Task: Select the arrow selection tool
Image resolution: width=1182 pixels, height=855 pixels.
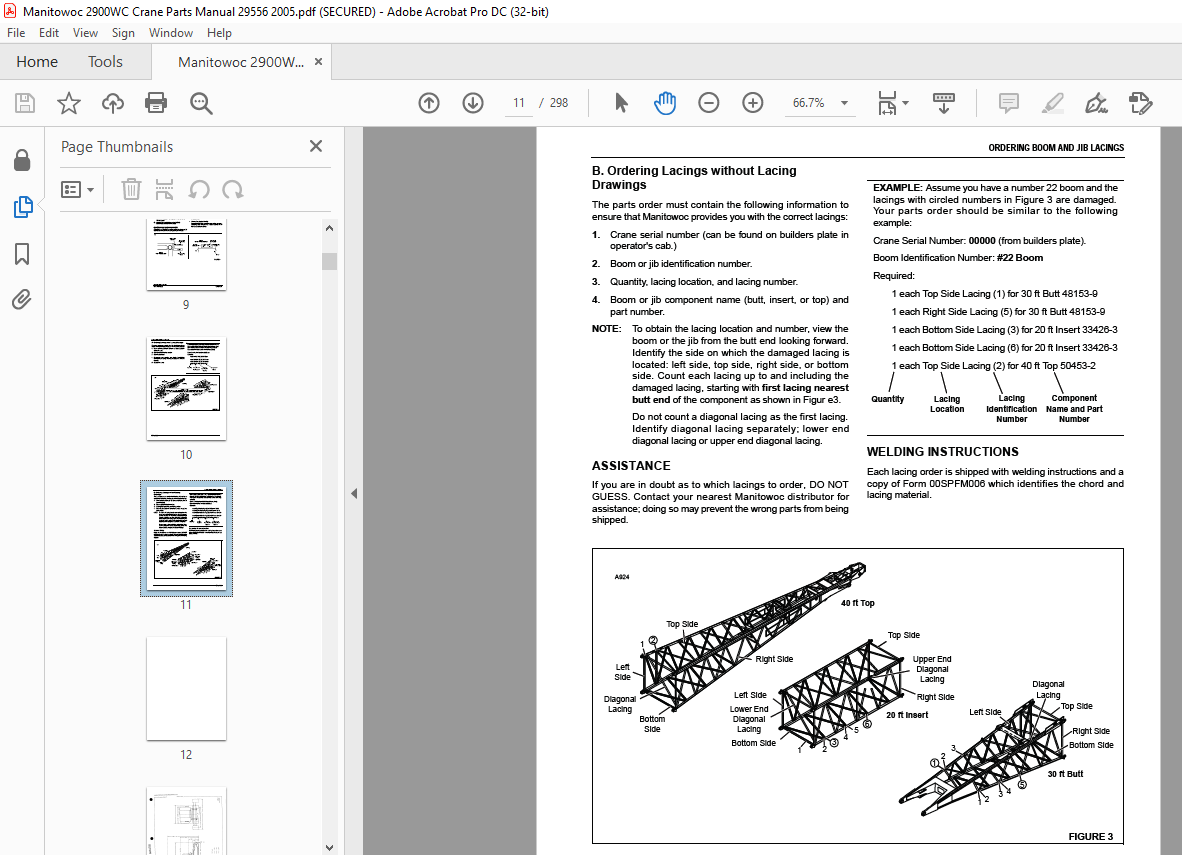Action: [621, 103]
